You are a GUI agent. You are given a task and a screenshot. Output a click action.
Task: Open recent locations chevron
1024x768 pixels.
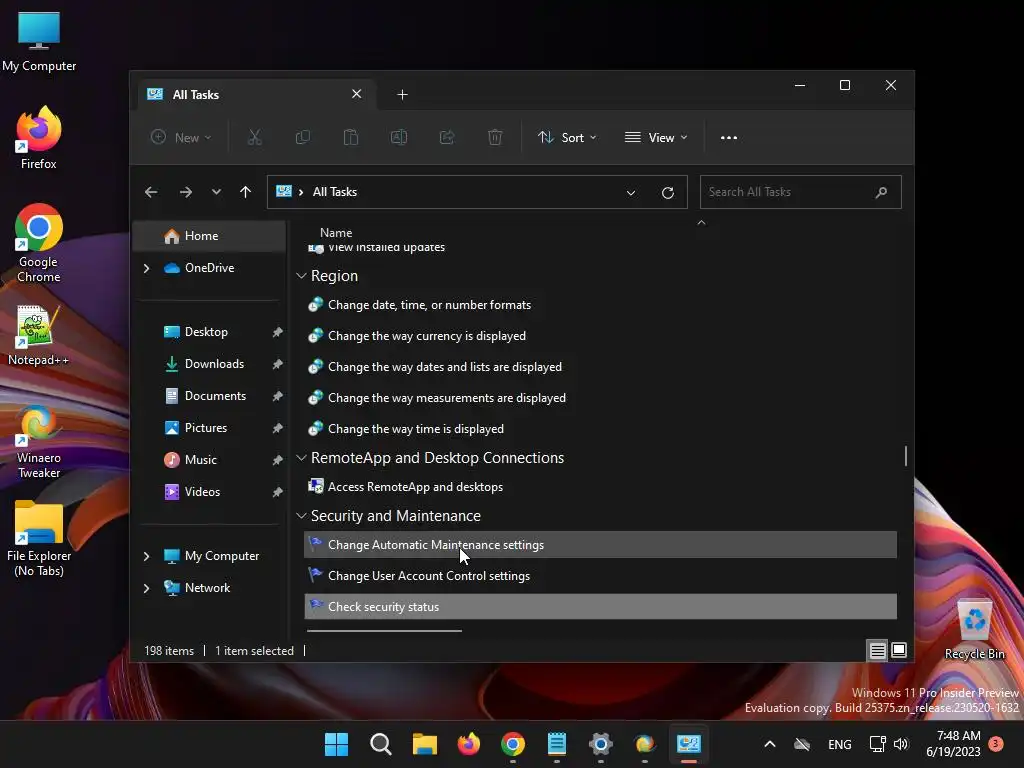tap(216, 192)
